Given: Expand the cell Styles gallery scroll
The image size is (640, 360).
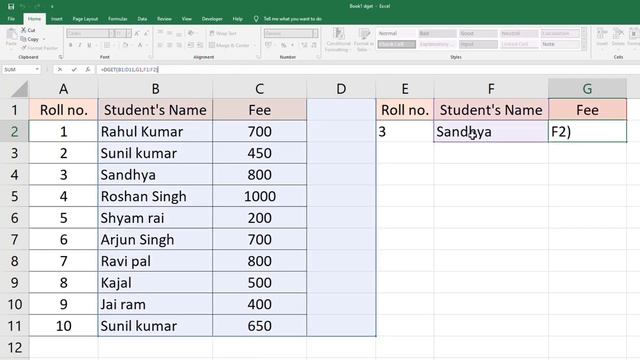Looking at the screenshot, I should pyautogui.click(x=584, y=48).
